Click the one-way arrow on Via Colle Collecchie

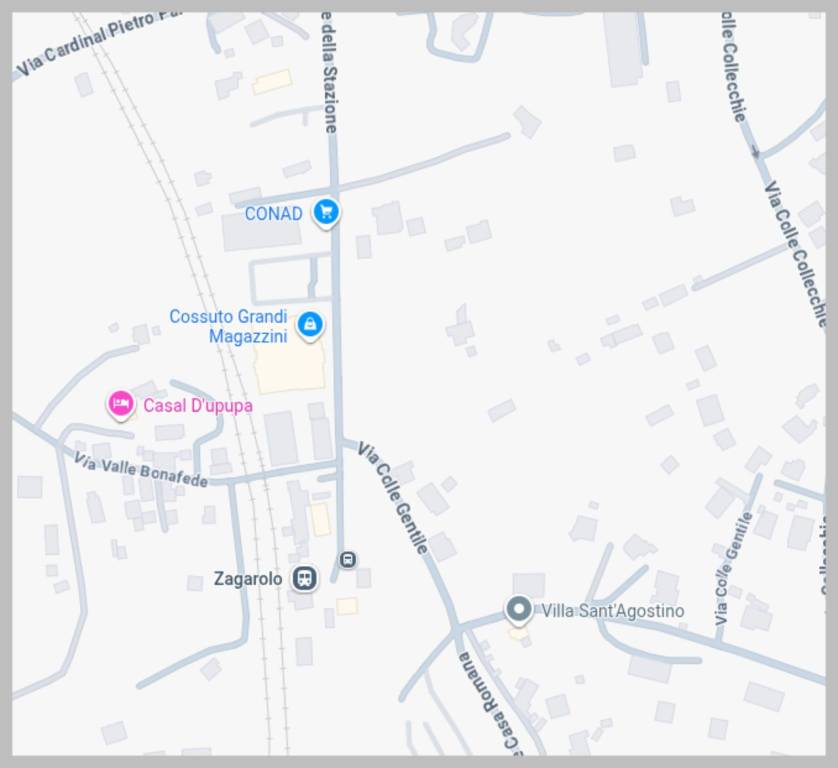756,152
